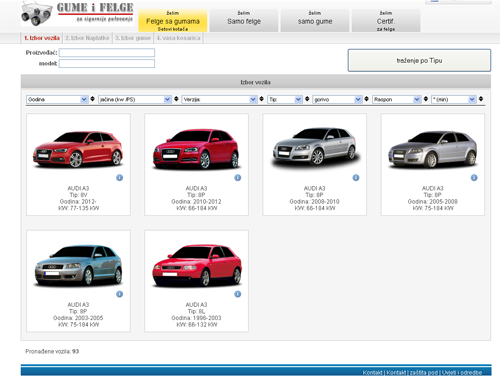The width and height of the screenshot is (500, 377).
Task: Select red Audi A3 8L 1996-2003 car image
Action: [197, 266]
